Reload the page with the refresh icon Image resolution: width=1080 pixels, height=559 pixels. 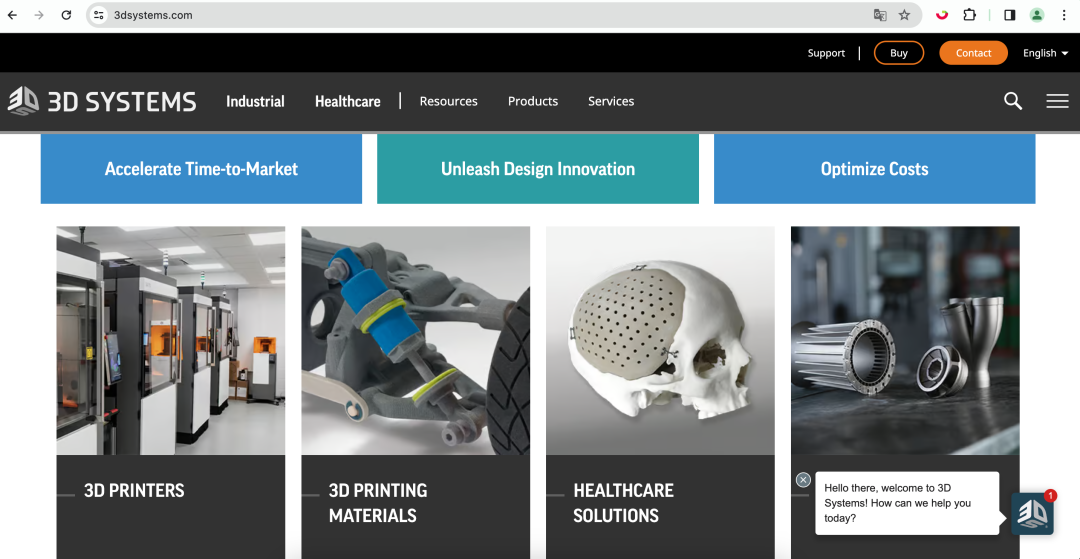[x=66, y=15]
